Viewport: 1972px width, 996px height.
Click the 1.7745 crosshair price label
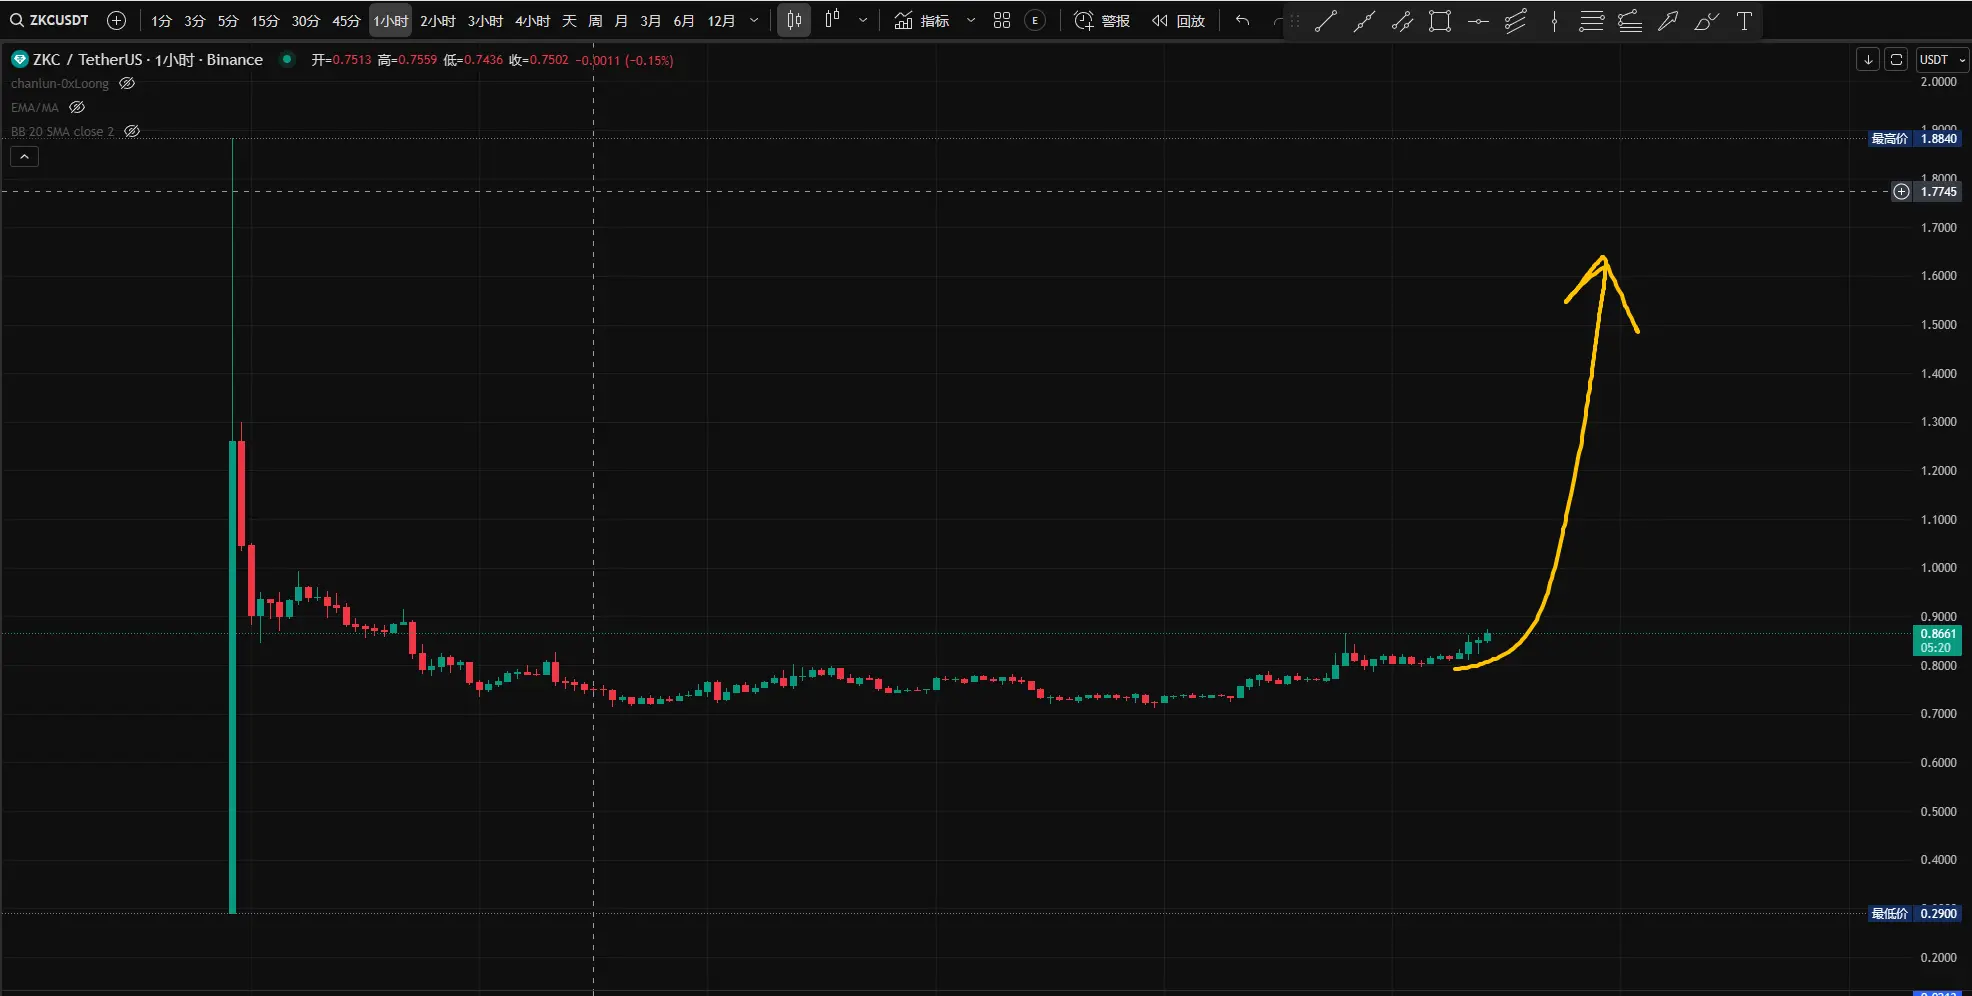pos(1939,191)
